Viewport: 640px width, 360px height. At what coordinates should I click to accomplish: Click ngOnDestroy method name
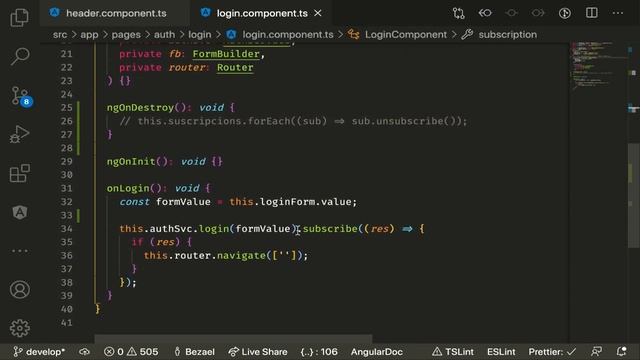tap(140, 108)
